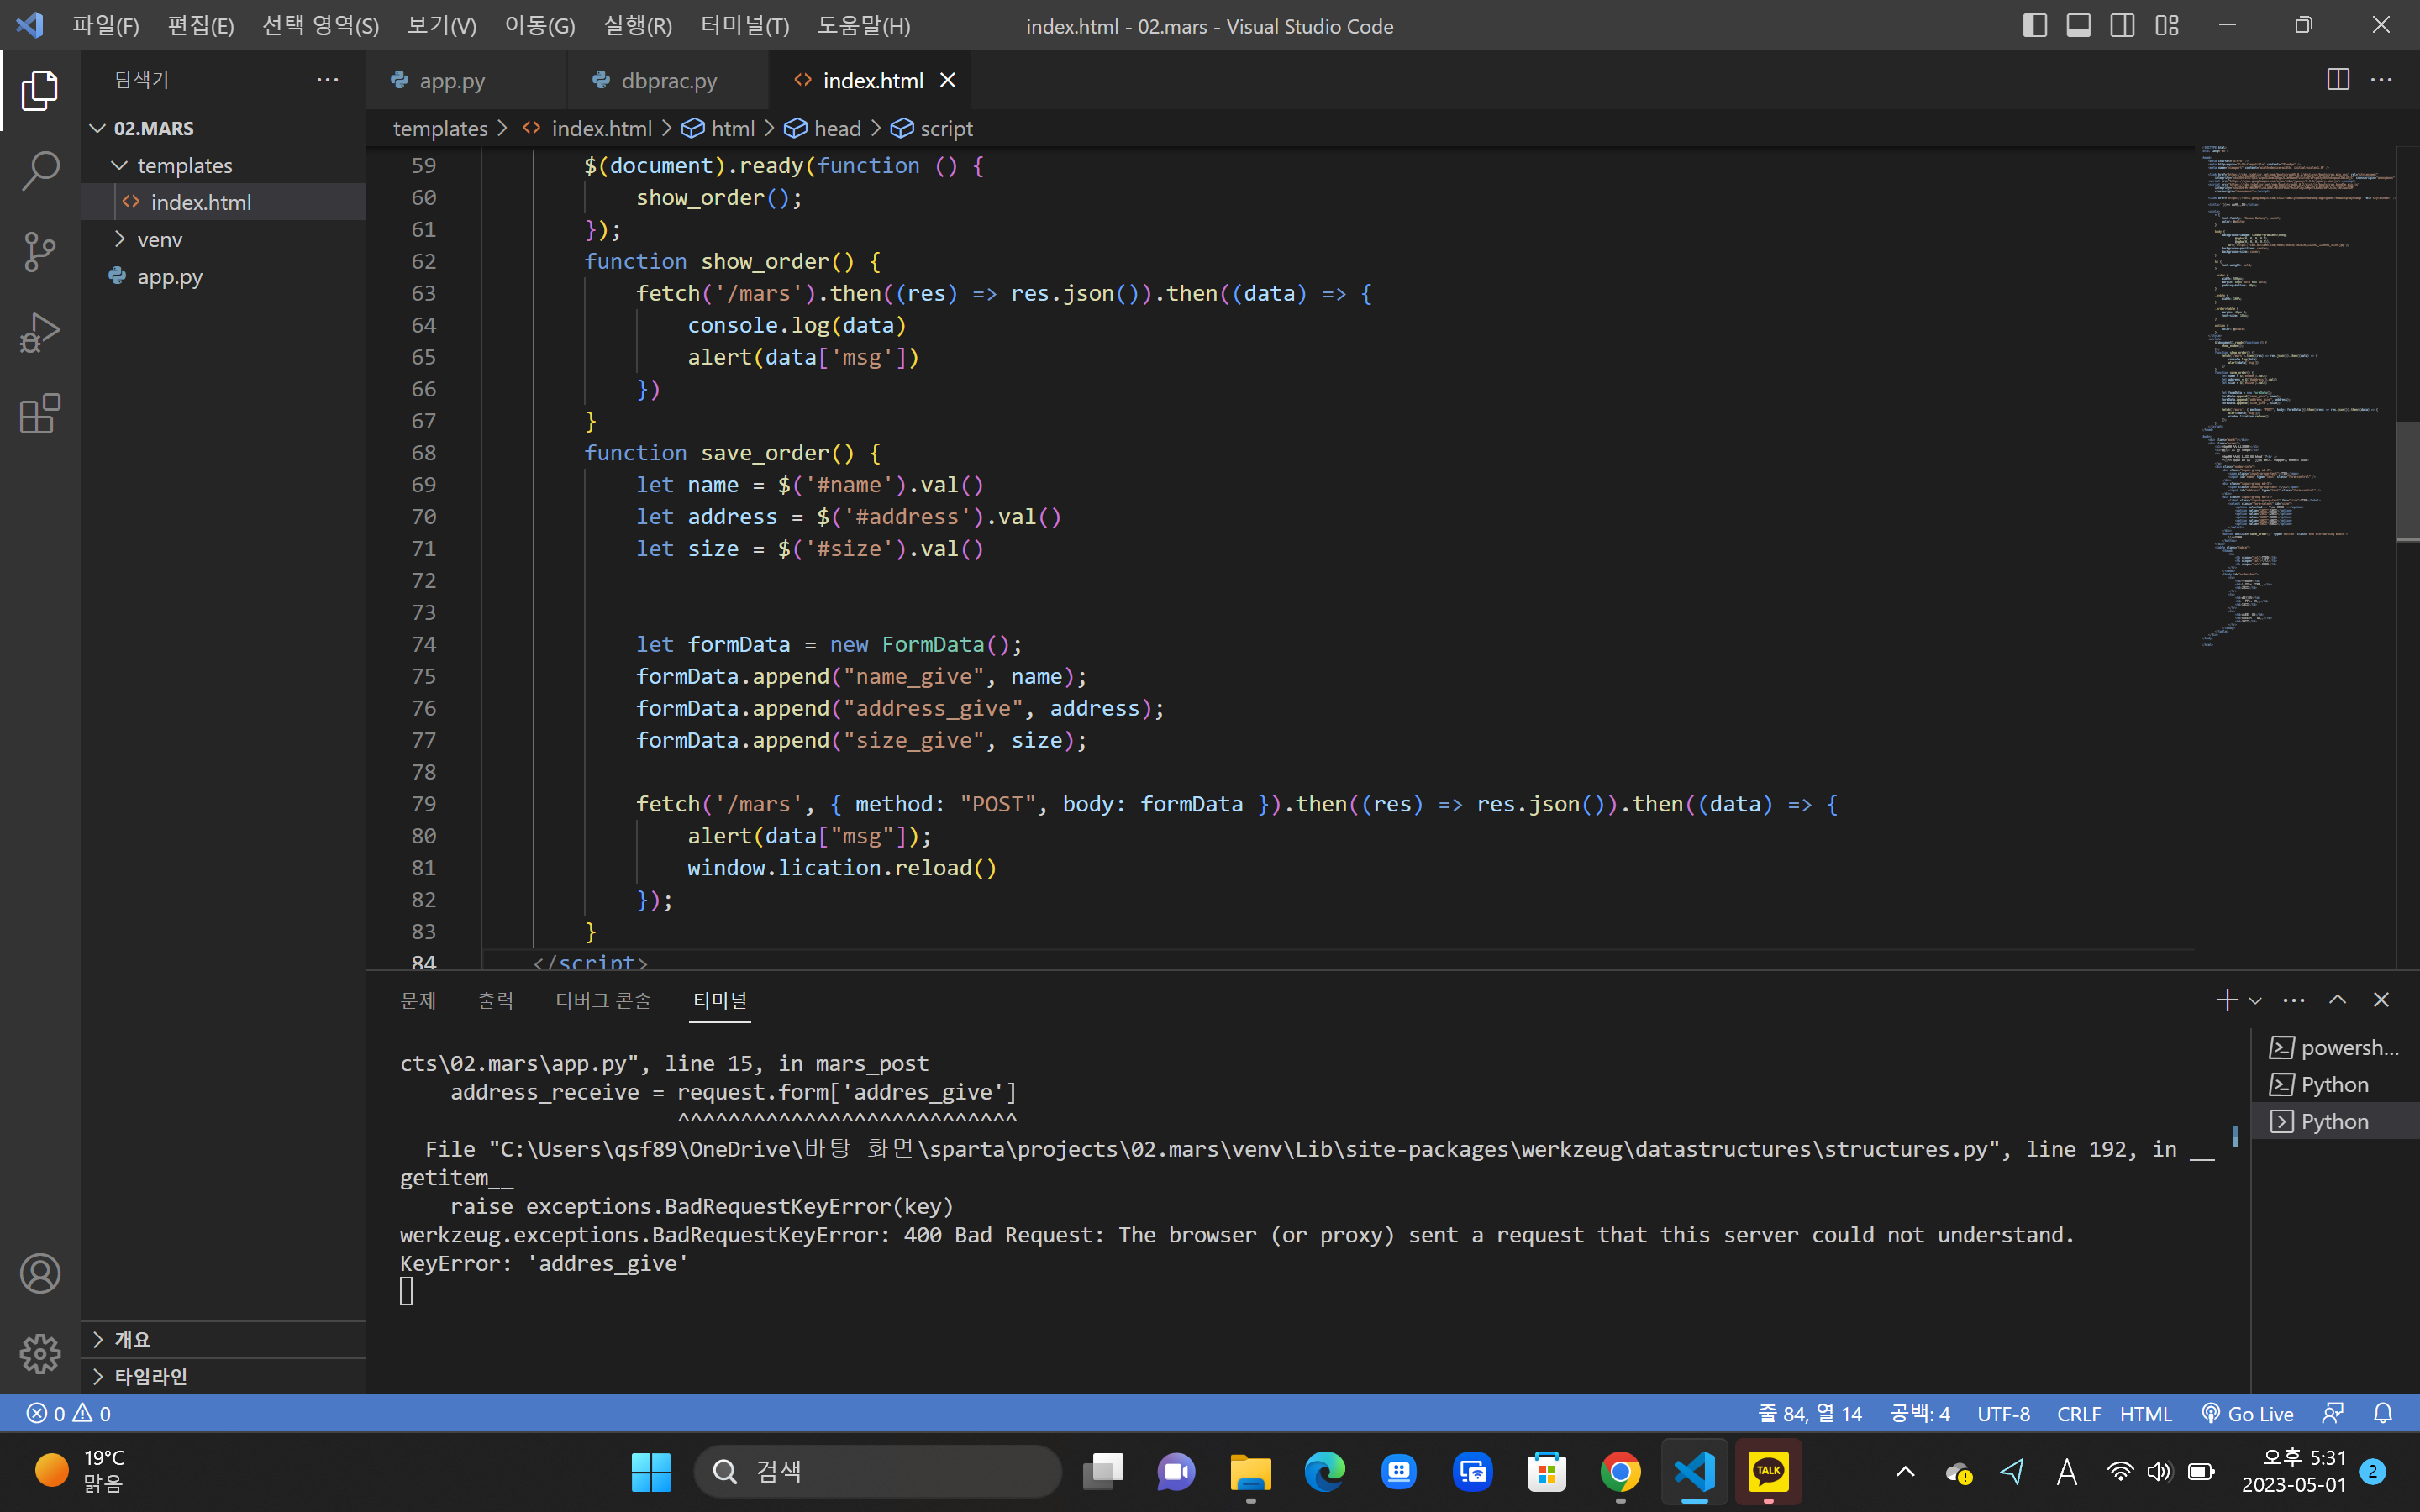Screen dimensions: 2420x1512
Task: Open the 편집(E) menu
Action: pos(201,25)
